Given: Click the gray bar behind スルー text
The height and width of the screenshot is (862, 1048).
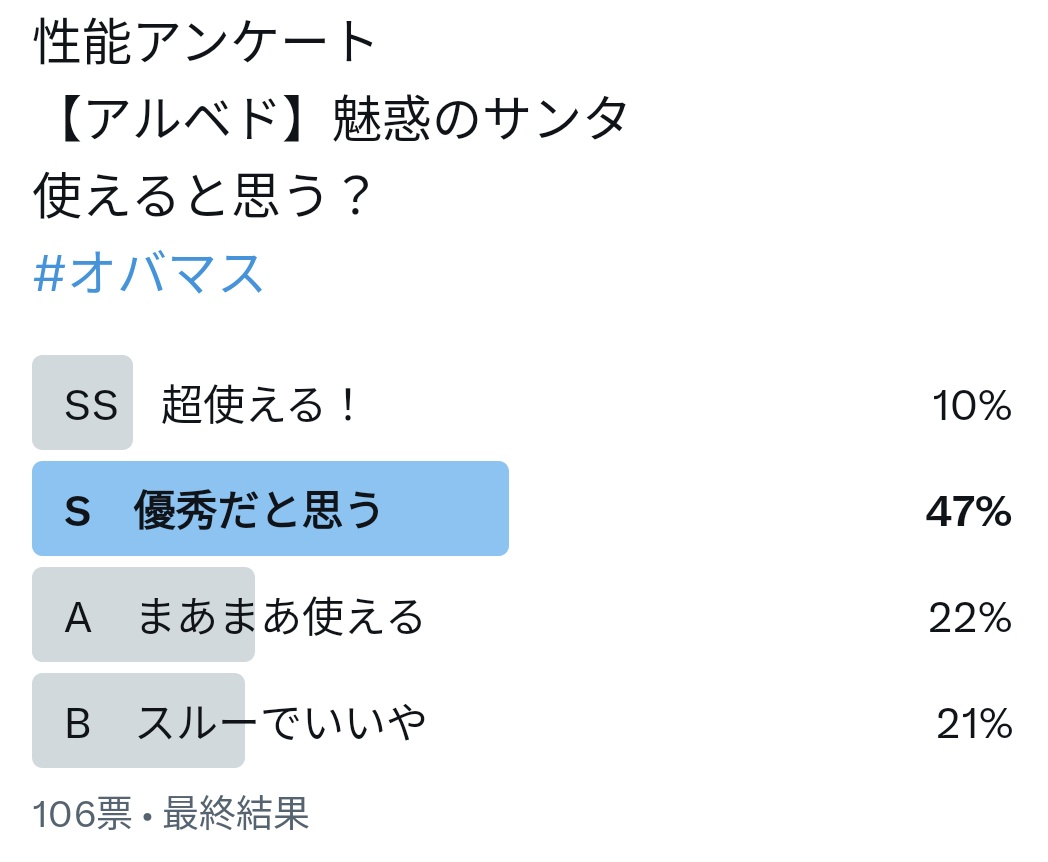Looking at the screenshot, I should pos(138,720).
